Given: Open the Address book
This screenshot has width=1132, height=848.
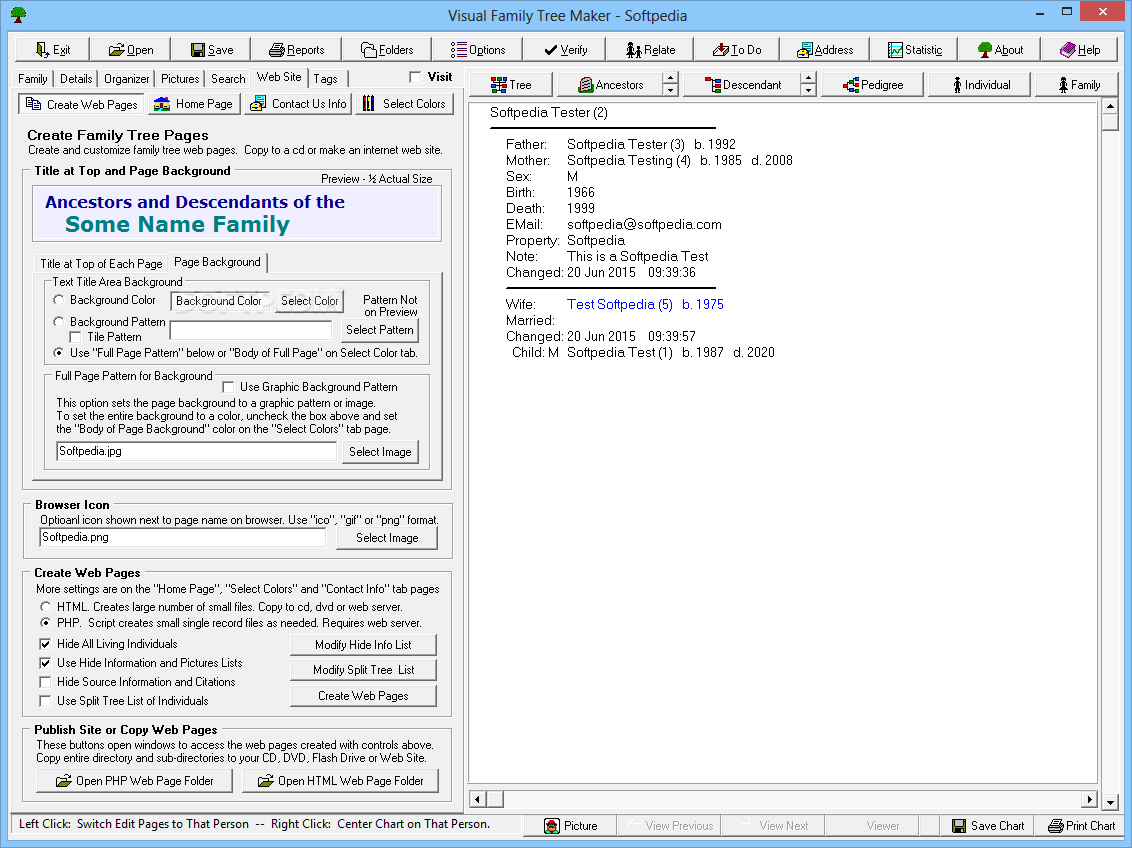Looking at the screenshot, I should coord(825,50).
